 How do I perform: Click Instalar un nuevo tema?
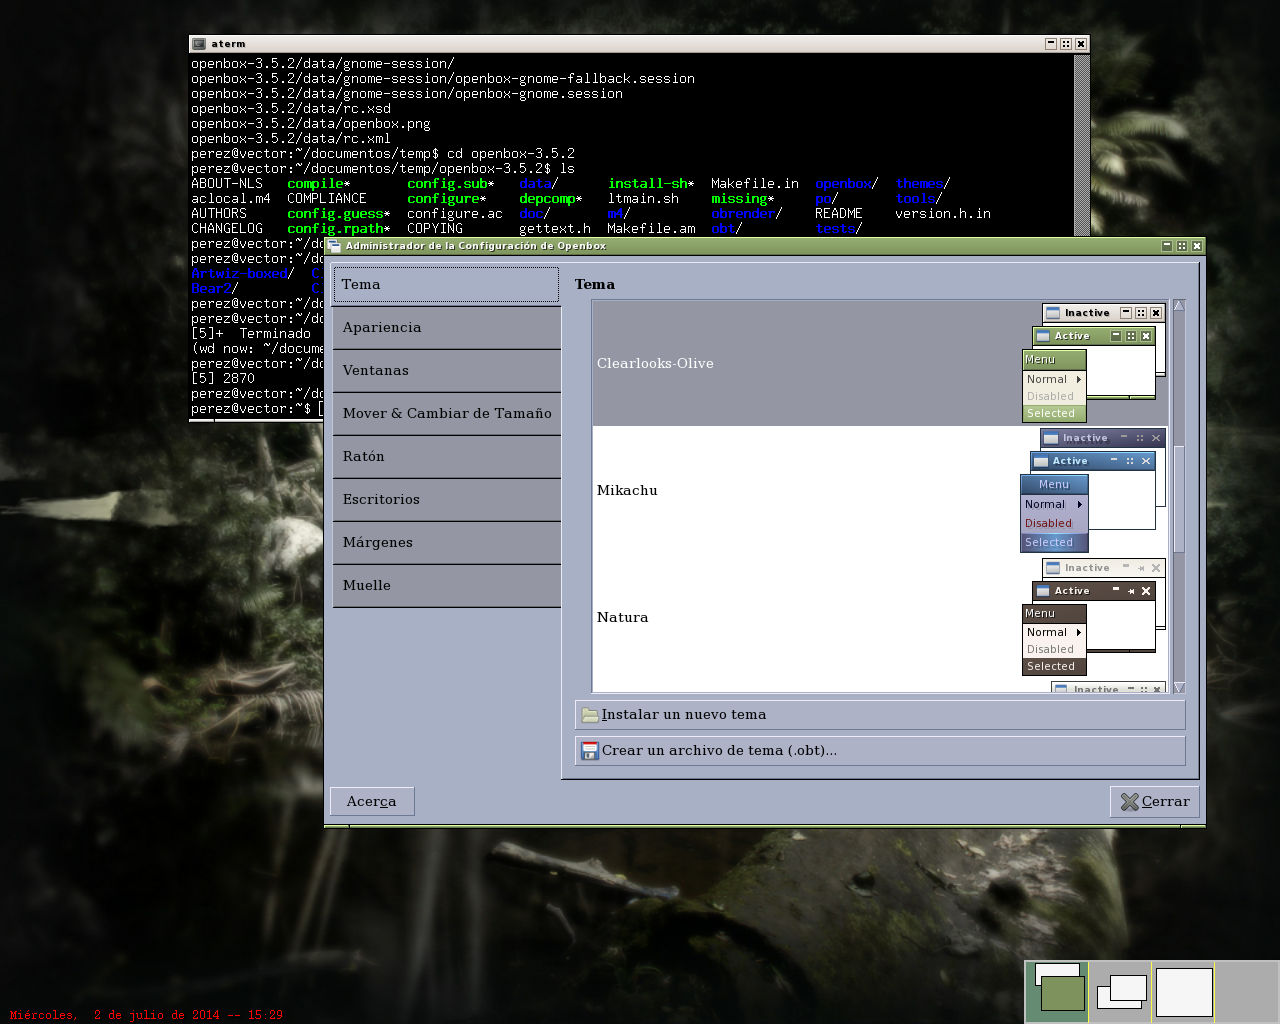click(880, 715)
